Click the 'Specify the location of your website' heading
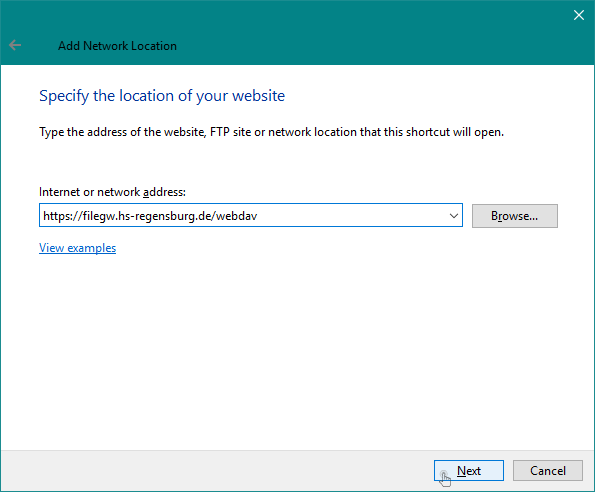 click(162, 96)
